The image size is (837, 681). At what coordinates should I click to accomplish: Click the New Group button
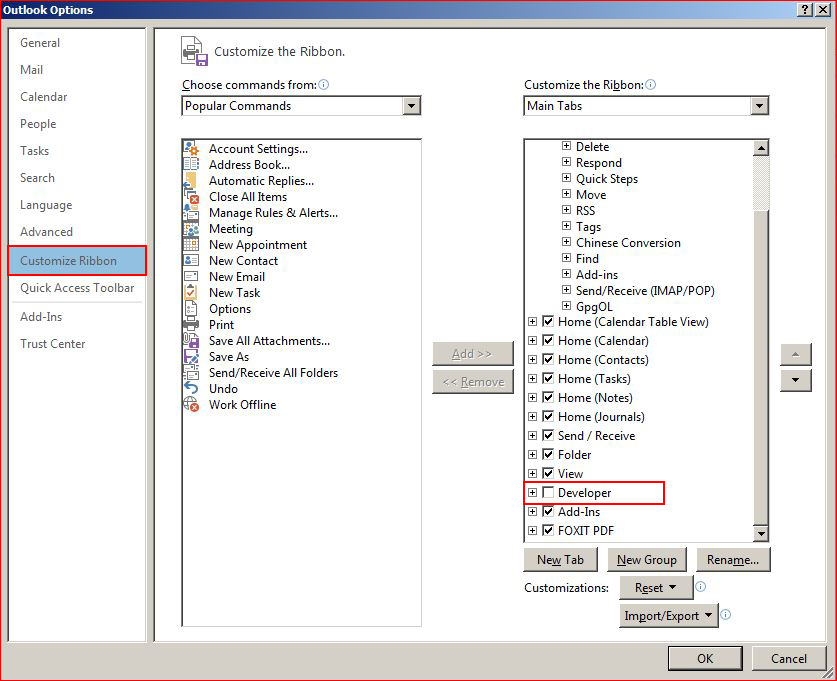tap(646, 560)
